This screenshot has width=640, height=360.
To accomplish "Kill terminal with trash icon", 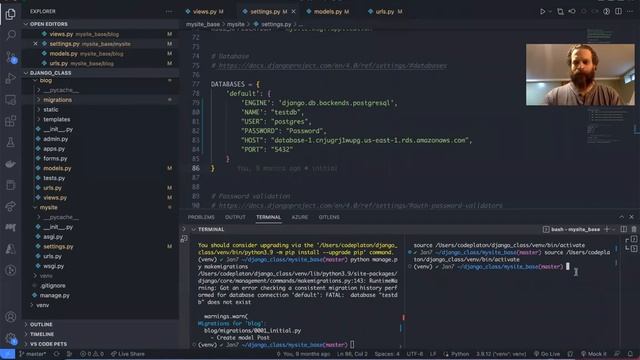I will pyautogui.click(x=634, y=229).
